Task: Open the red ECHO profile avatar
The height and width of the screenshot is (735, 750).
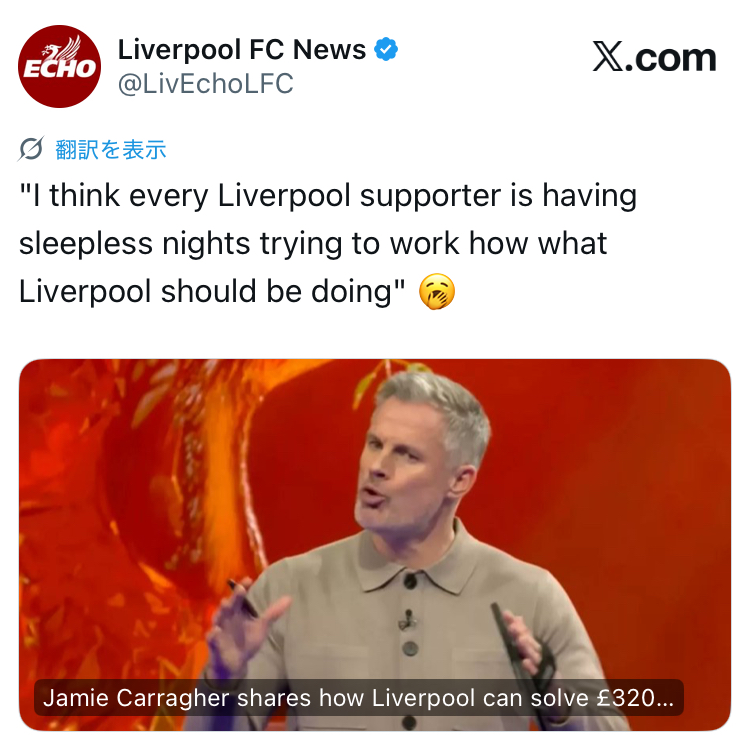Action: [x=60, y=66]
